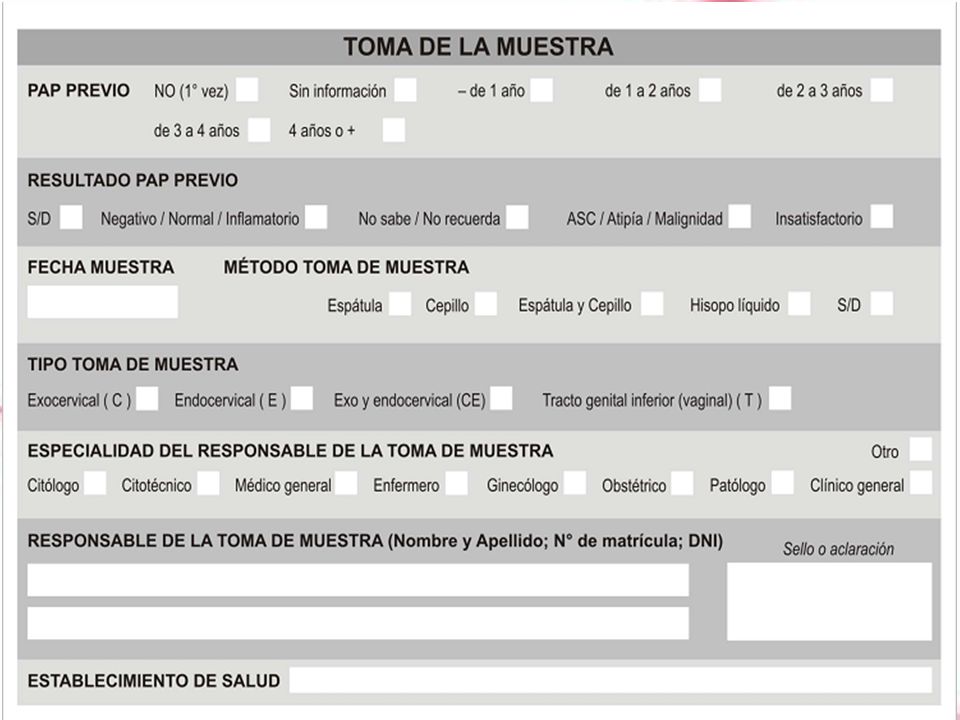Click the TIPO TOMA DE MUESTRA heading
960x720 pixels.
click(x=133, y=365)
